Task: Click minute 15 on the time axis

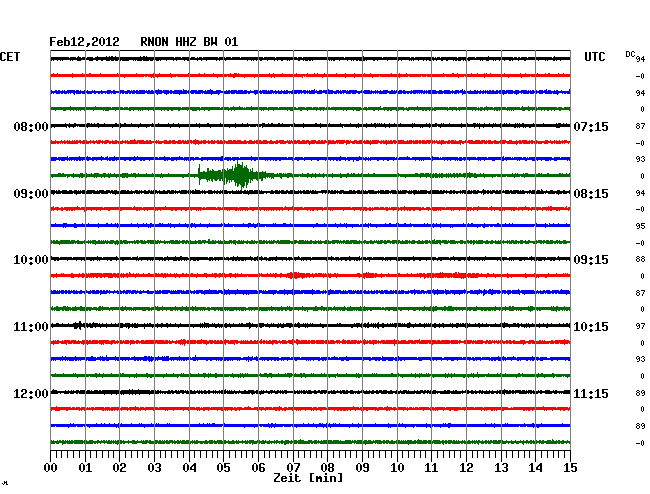Action: tap(570, 468)
